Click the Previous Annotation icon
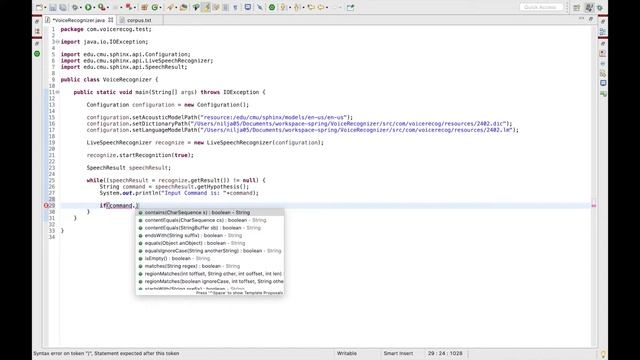The image size is (640, 360). (x=297, y=7)
